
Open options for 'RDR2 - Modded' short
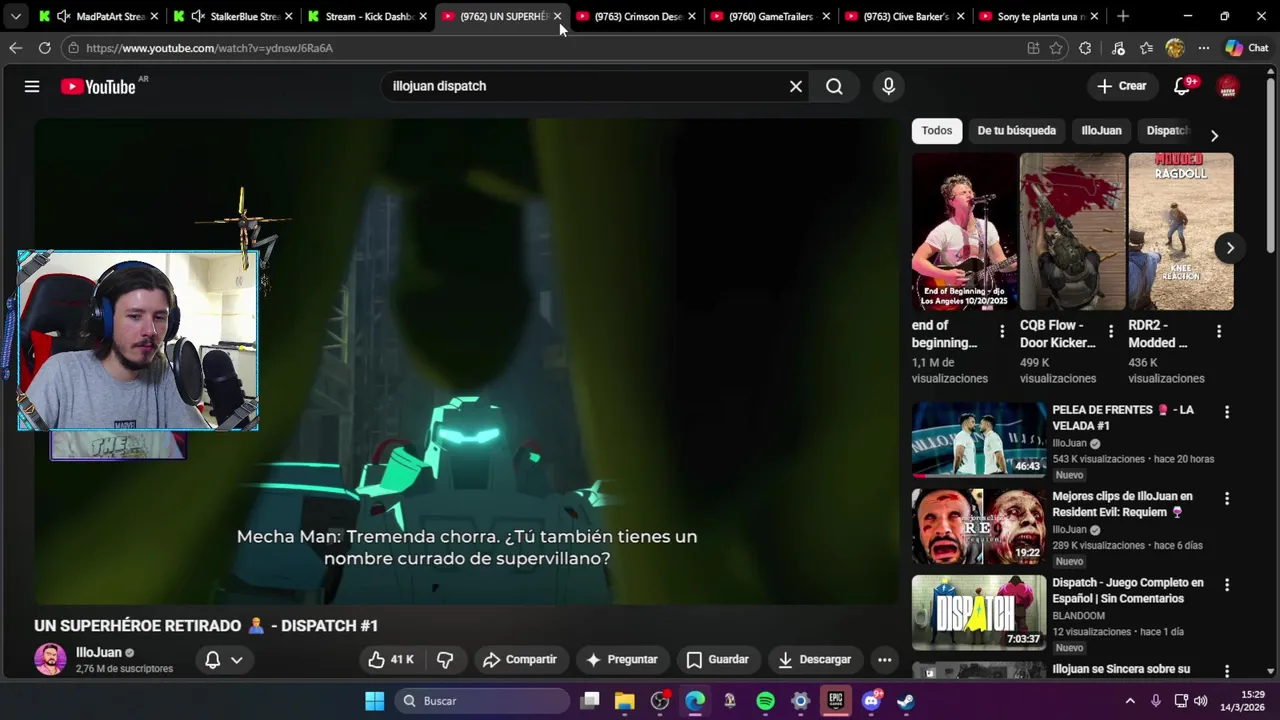pyautogui.click(x=1218, y=331)
